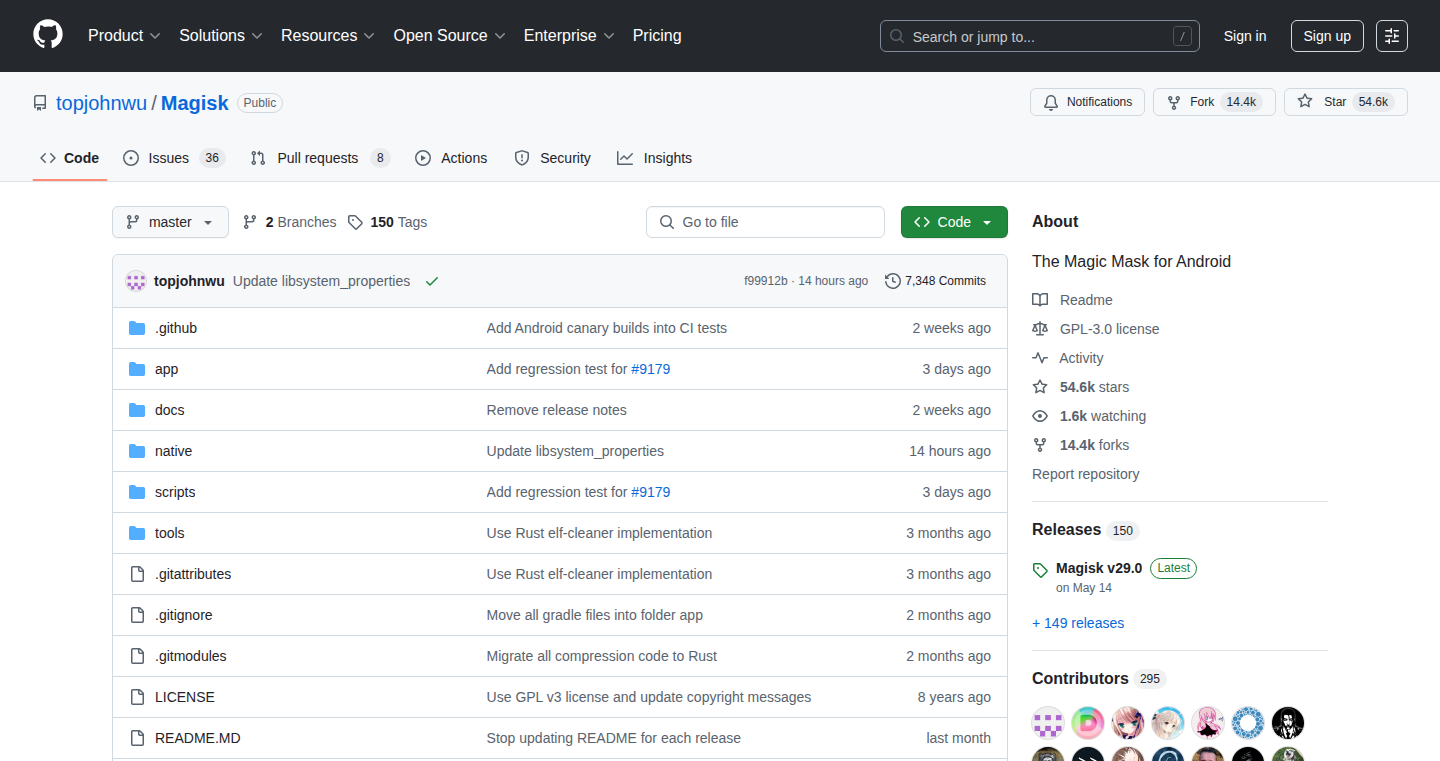The height and width of the screenshot is (761, 1440).
Task: Click the green check status icon on the latest commit
Action: point(432,281)
